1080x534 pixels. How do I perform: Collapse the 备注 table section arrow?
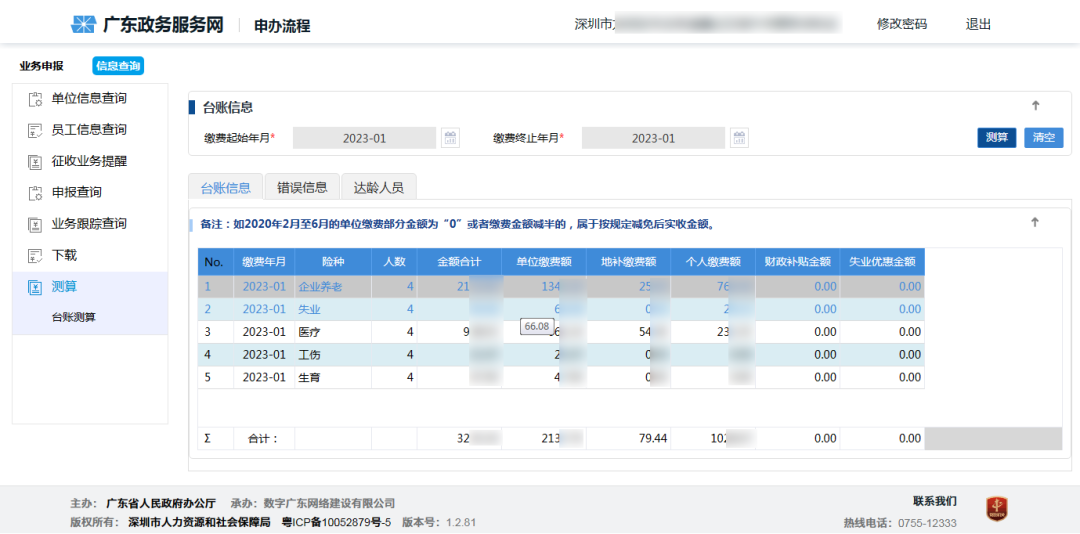(x=1035, y=223)
